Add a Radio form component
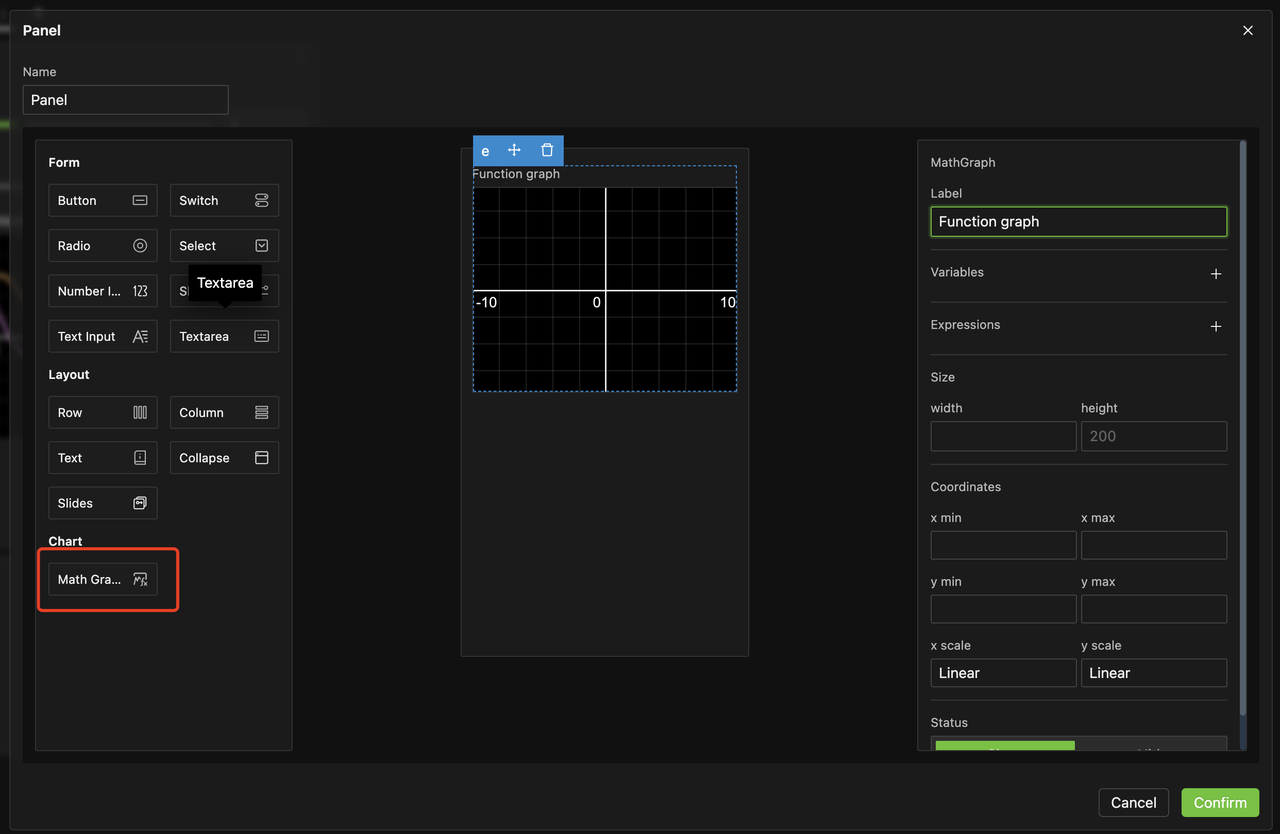The image size is (1280, 834). 103,246
